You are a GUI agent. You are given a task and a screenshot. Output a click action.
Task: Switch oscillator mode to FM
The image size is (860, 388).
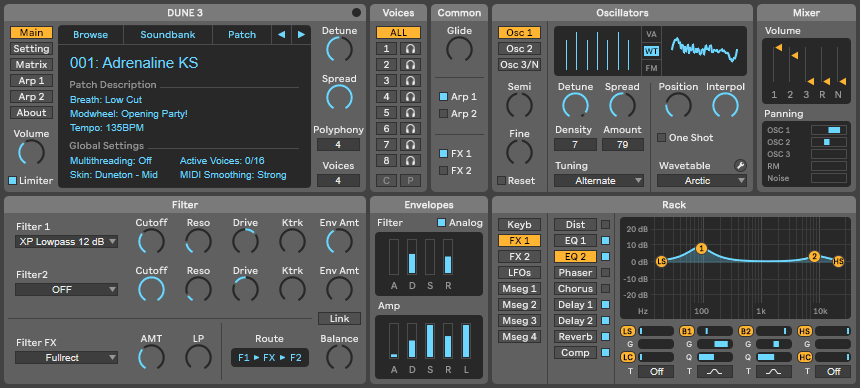tap(651, 69)
